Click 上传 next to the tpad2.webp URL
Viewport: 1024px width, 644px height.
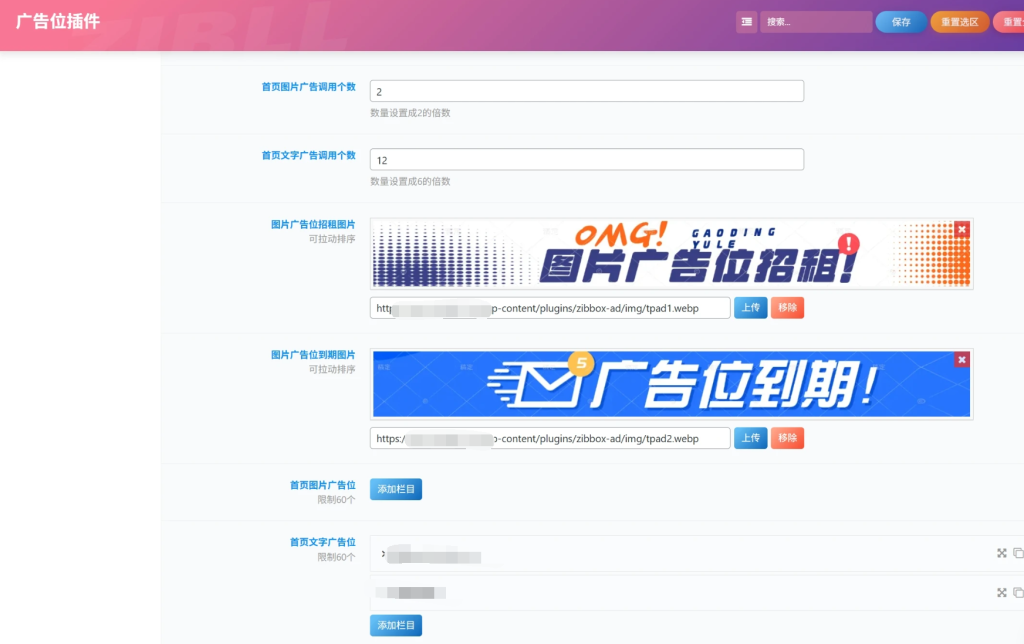[x=750, y=438]
